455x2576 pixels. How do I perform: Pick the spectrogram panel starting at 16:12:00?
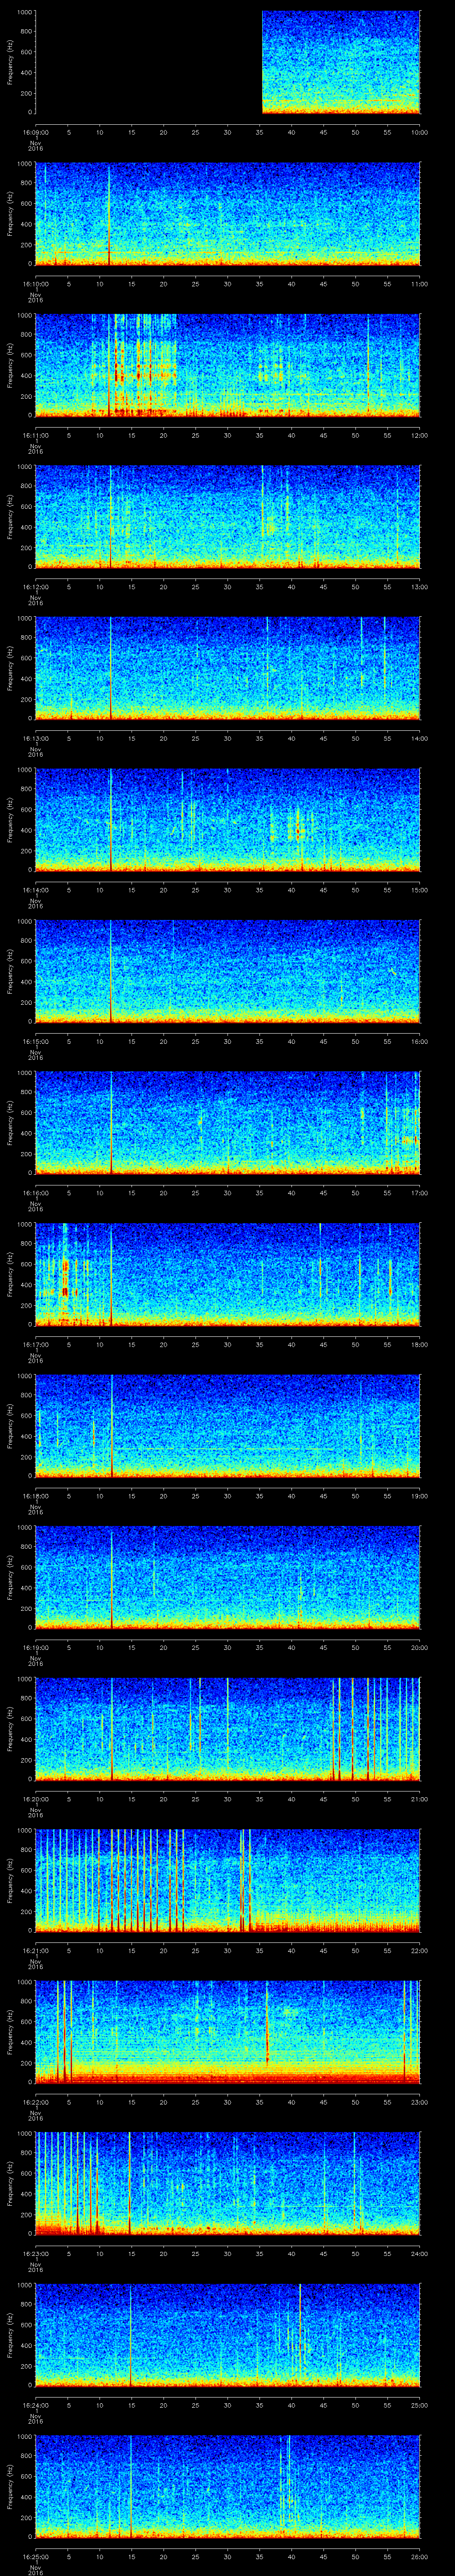click(228, 517)
